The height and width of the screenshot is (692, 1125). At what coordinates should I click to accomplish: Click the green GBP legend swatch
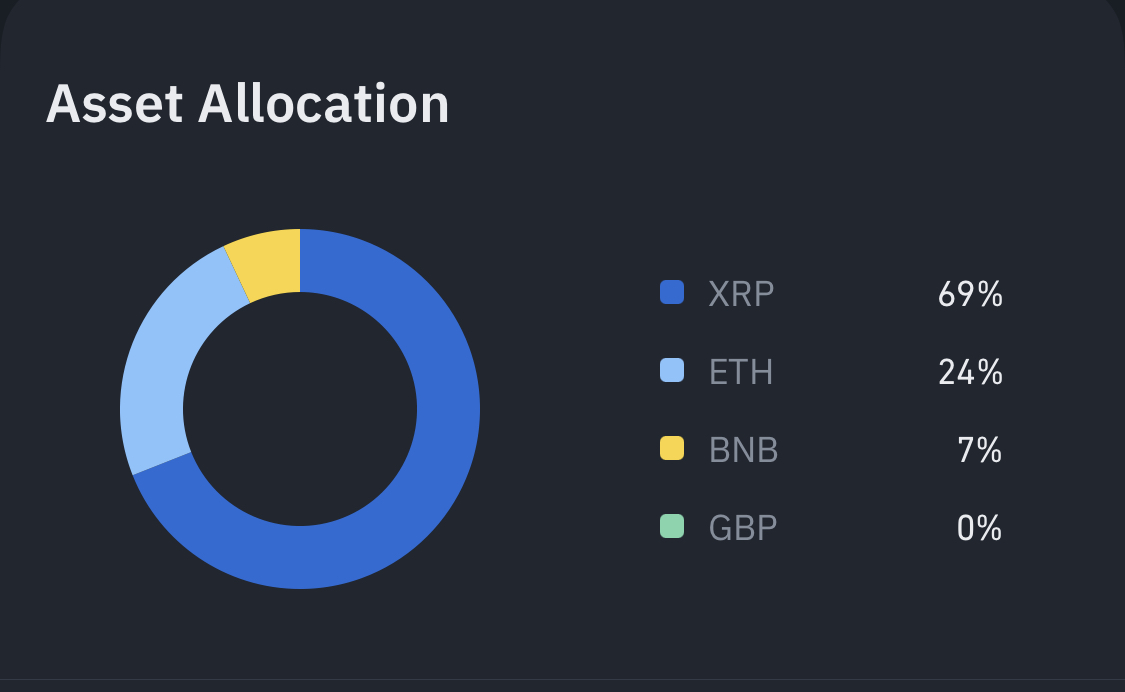[672, 526]
